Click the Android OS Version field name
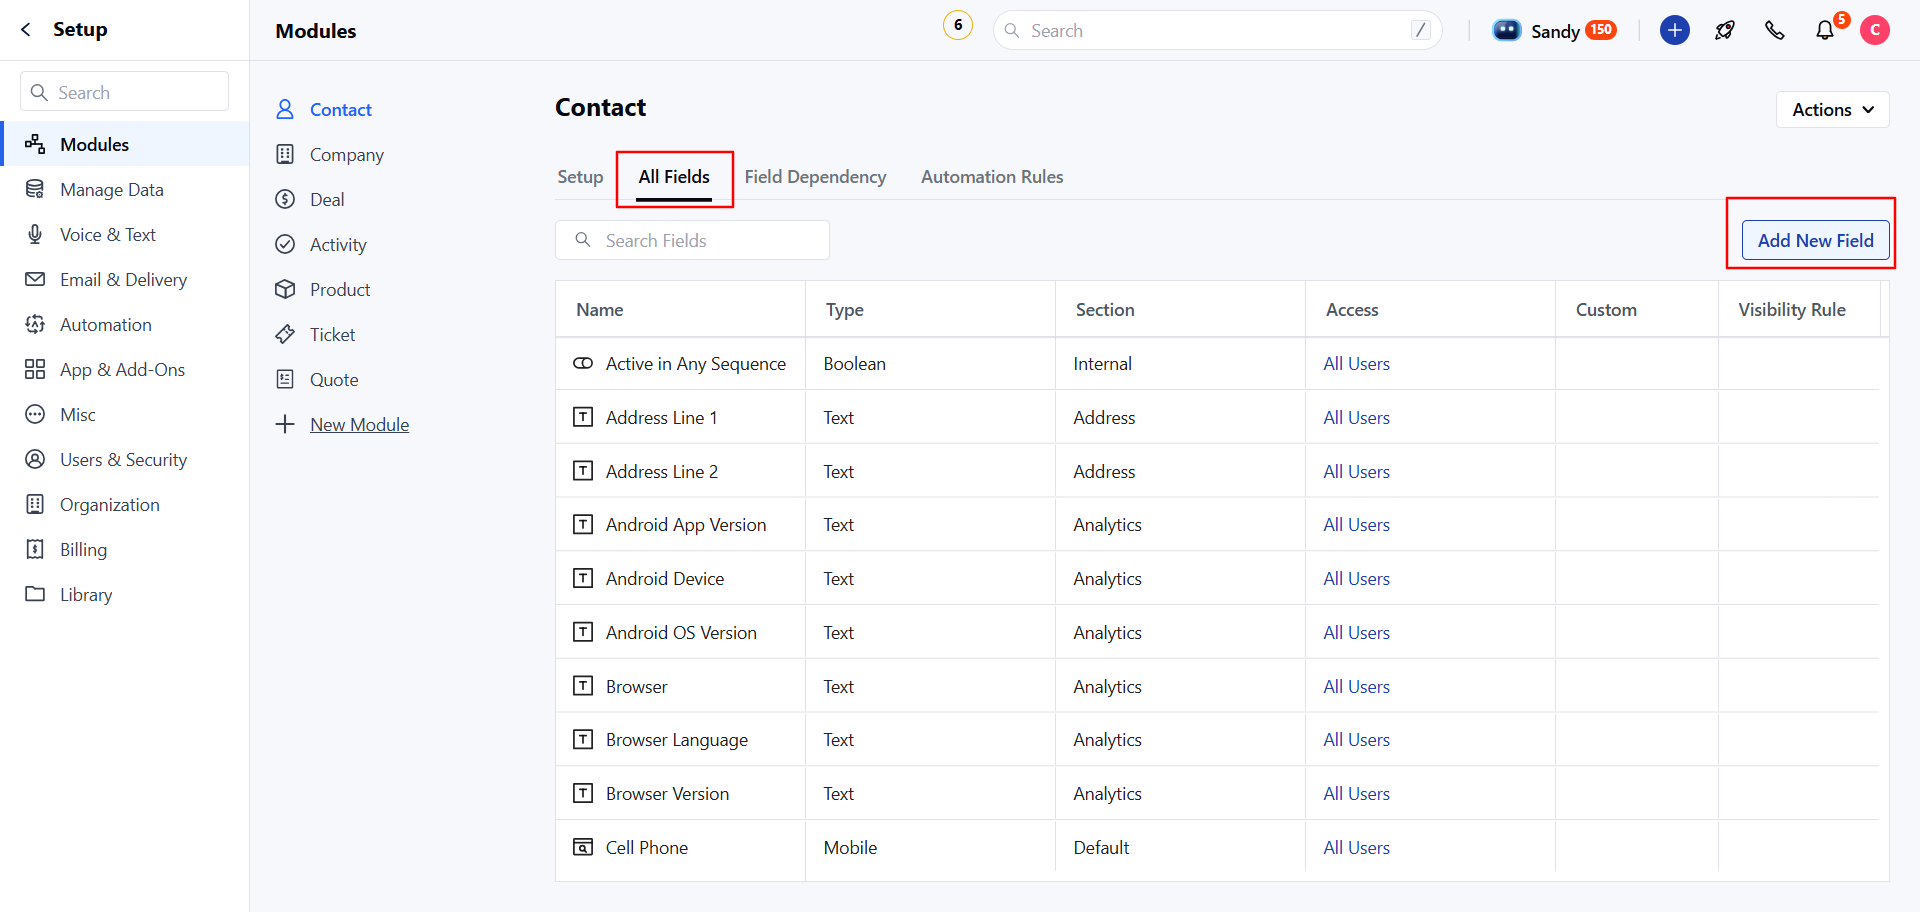Image resolution: width=1920 pixels, height=912 pixels. tap(681, 632)
